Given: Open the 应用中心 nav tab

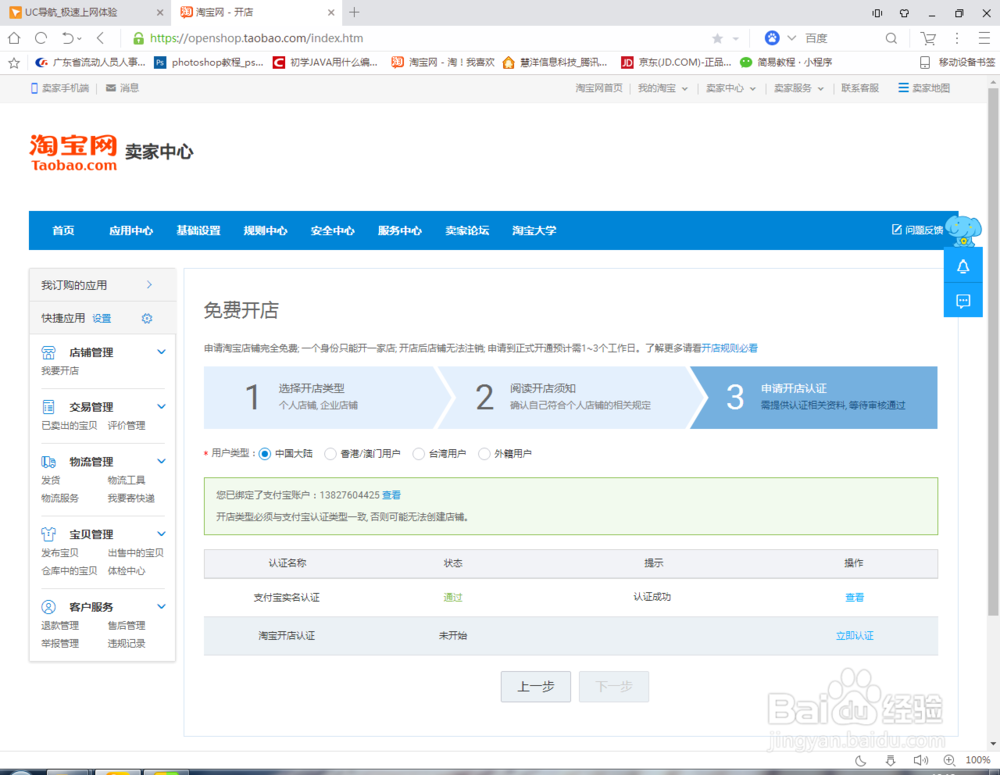Looking at the screenshot, I should (x=131, y=230).
